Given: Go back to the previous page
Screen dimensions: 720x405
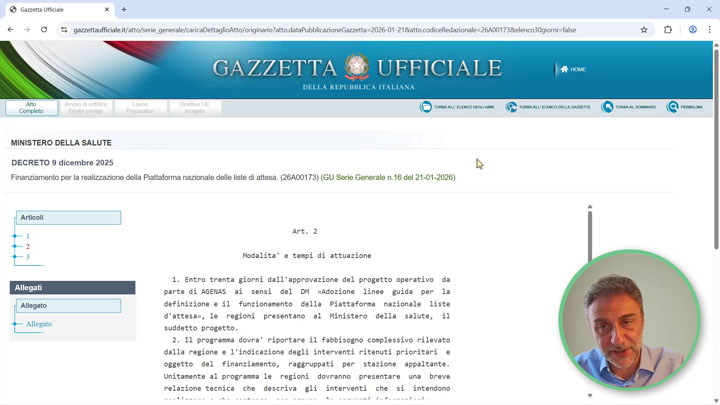Looking at the screenshot, I should click(x=10, y=29).
